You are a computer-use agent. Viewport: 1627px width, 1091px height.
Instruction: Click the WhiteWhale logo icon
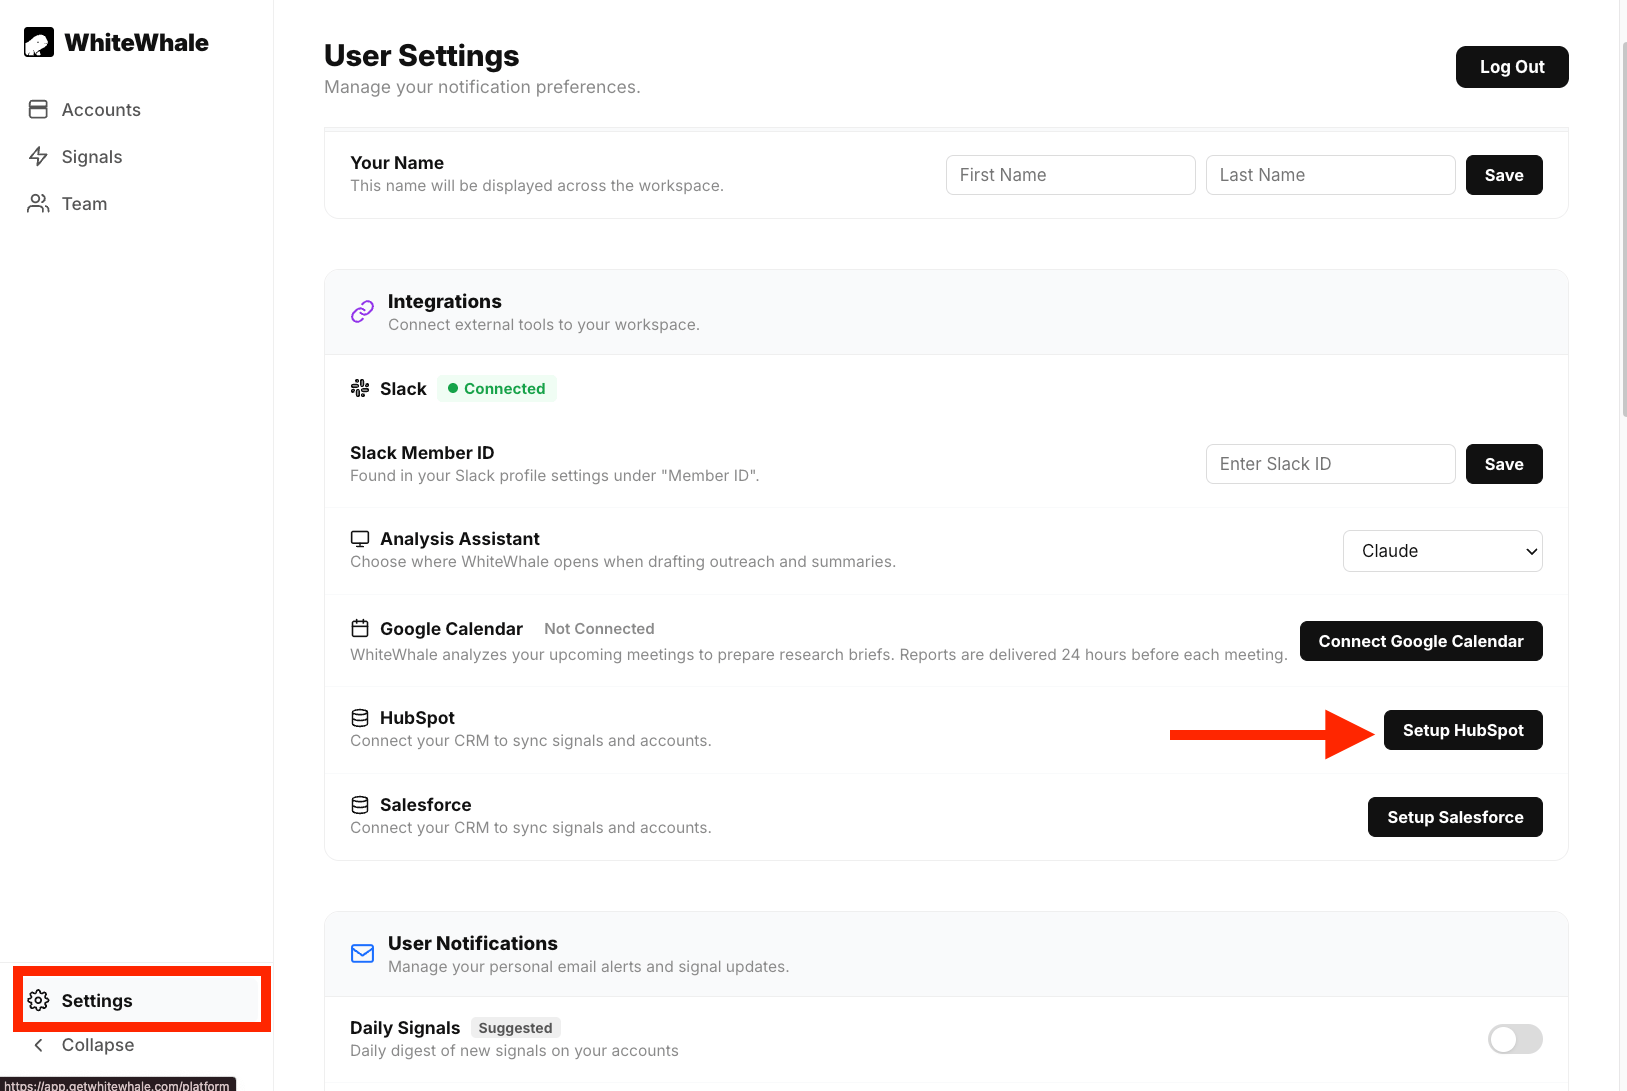click(x=39, y=42)
